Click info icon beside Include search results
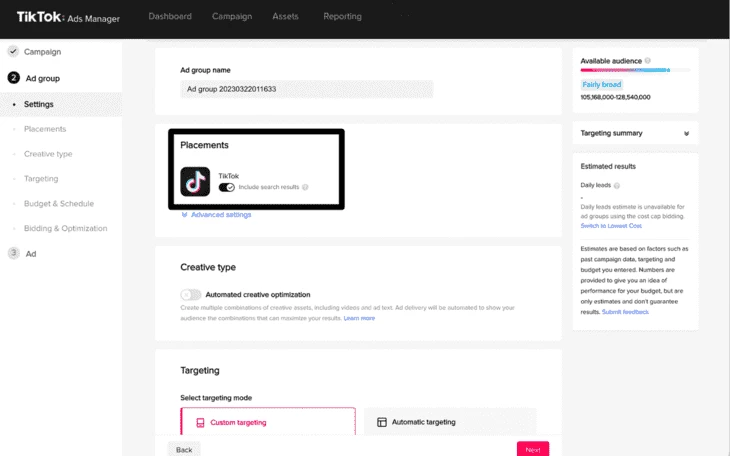 coord(305,187)
